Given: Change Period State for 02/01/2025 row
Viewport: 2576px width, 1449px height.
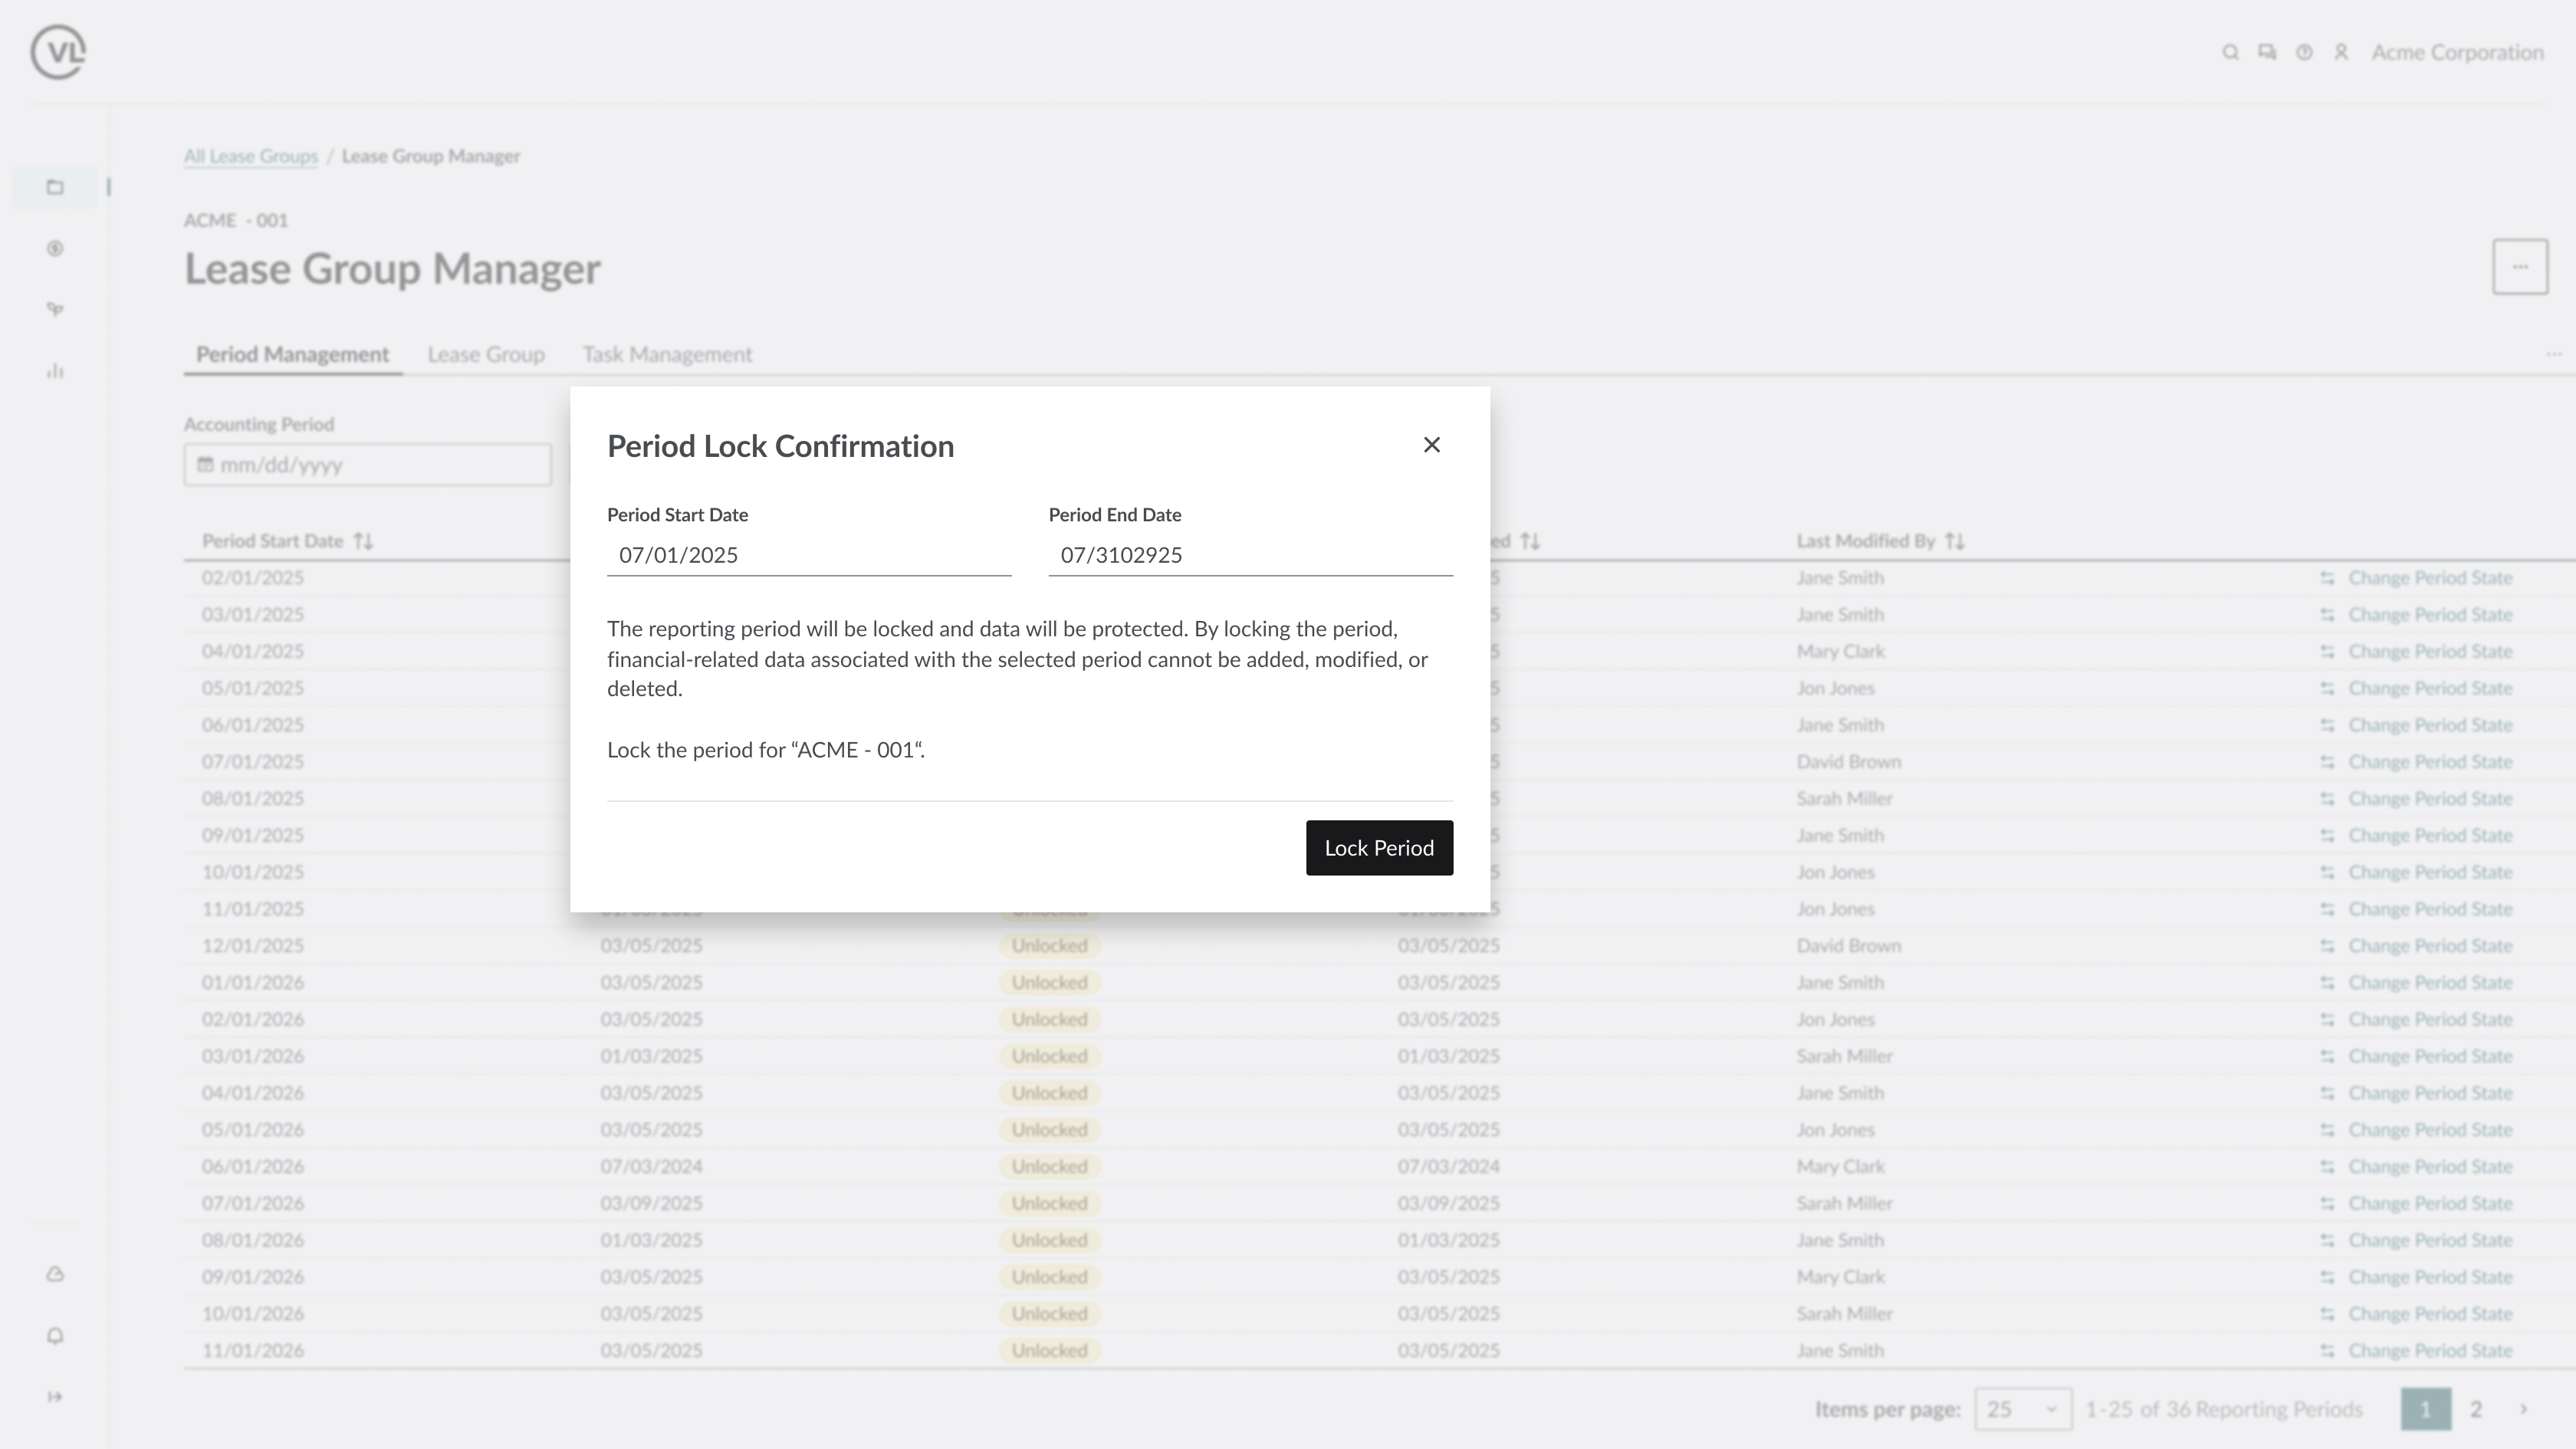Looking at the screenshot, I should pos(2430,578).
